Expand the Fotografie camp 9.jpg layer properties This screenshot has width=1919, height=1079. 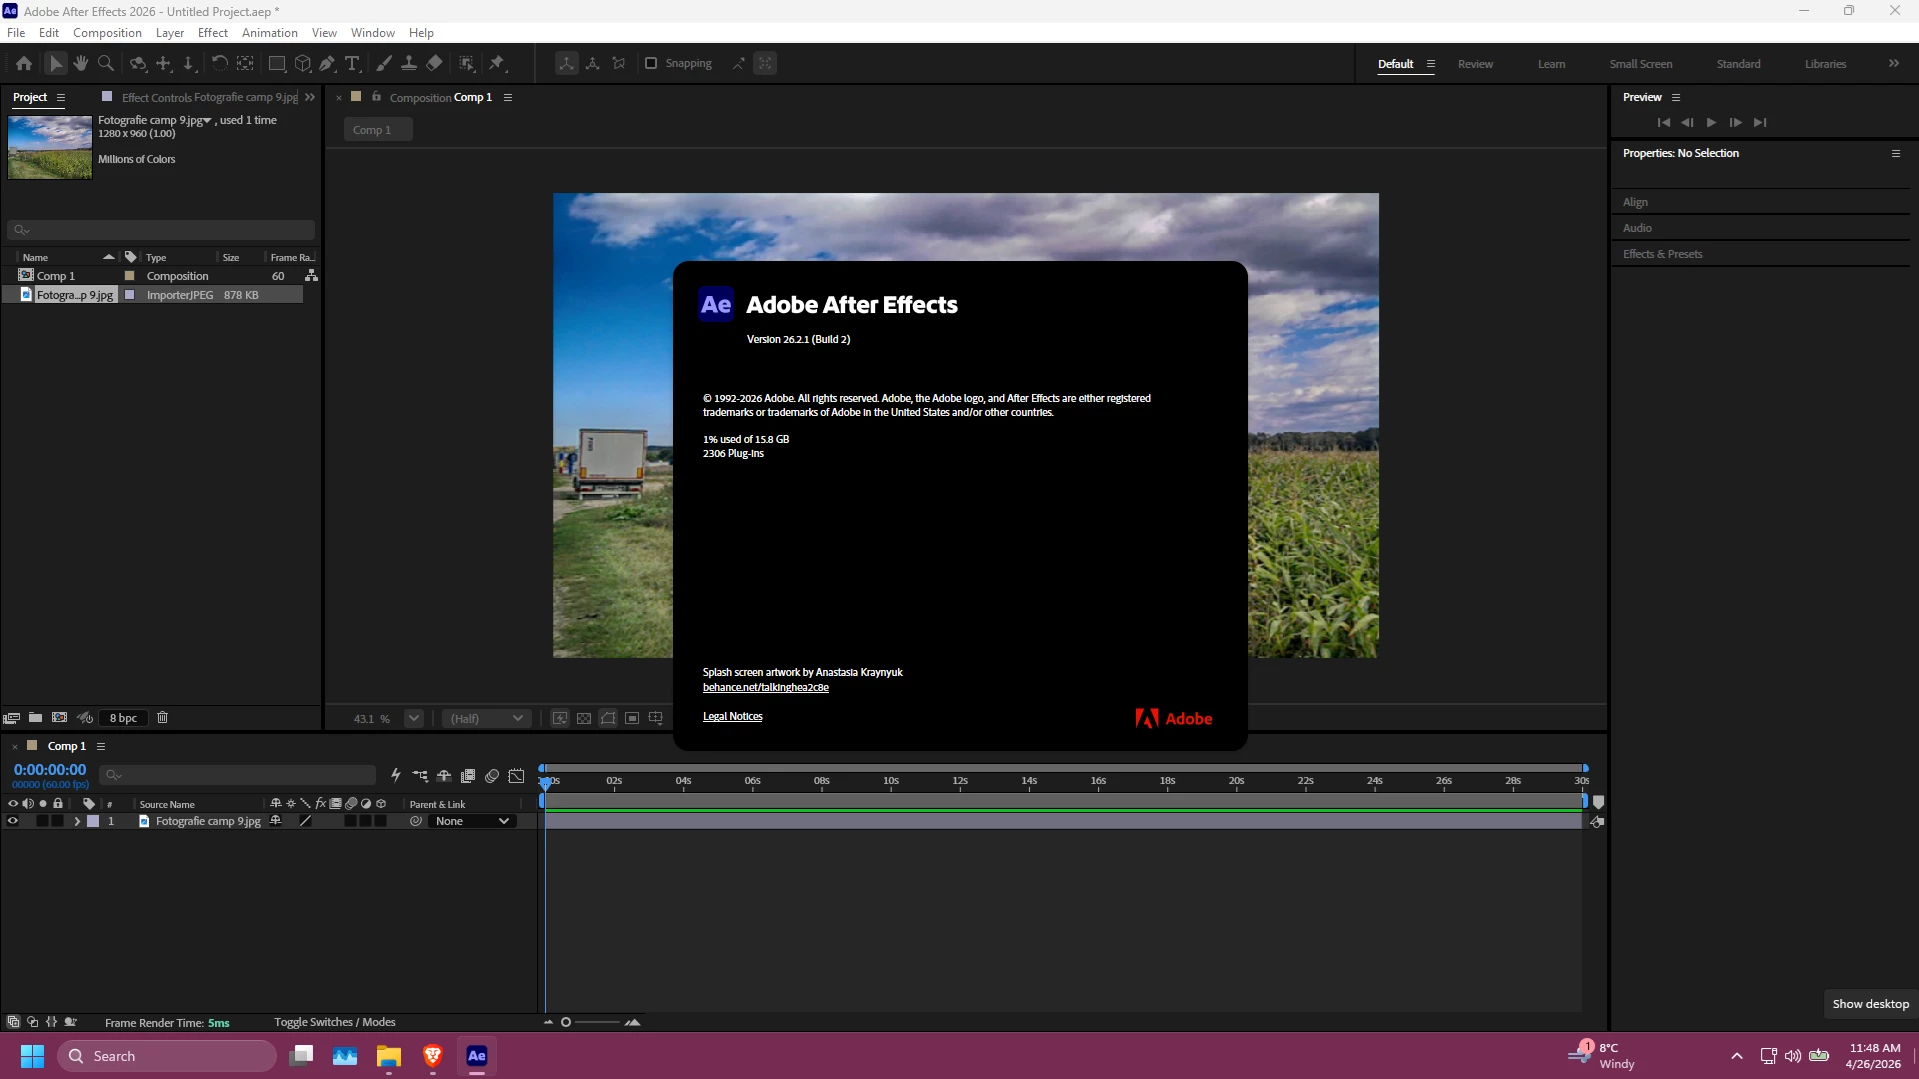tap(77, 821)
